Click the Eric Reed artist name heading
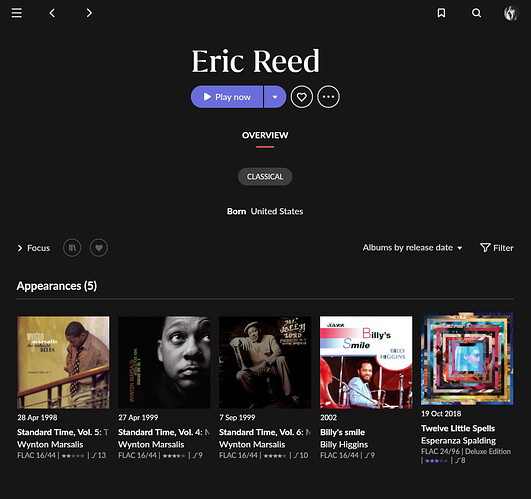Screen dimensions: 531x499 tap(255, 61)
